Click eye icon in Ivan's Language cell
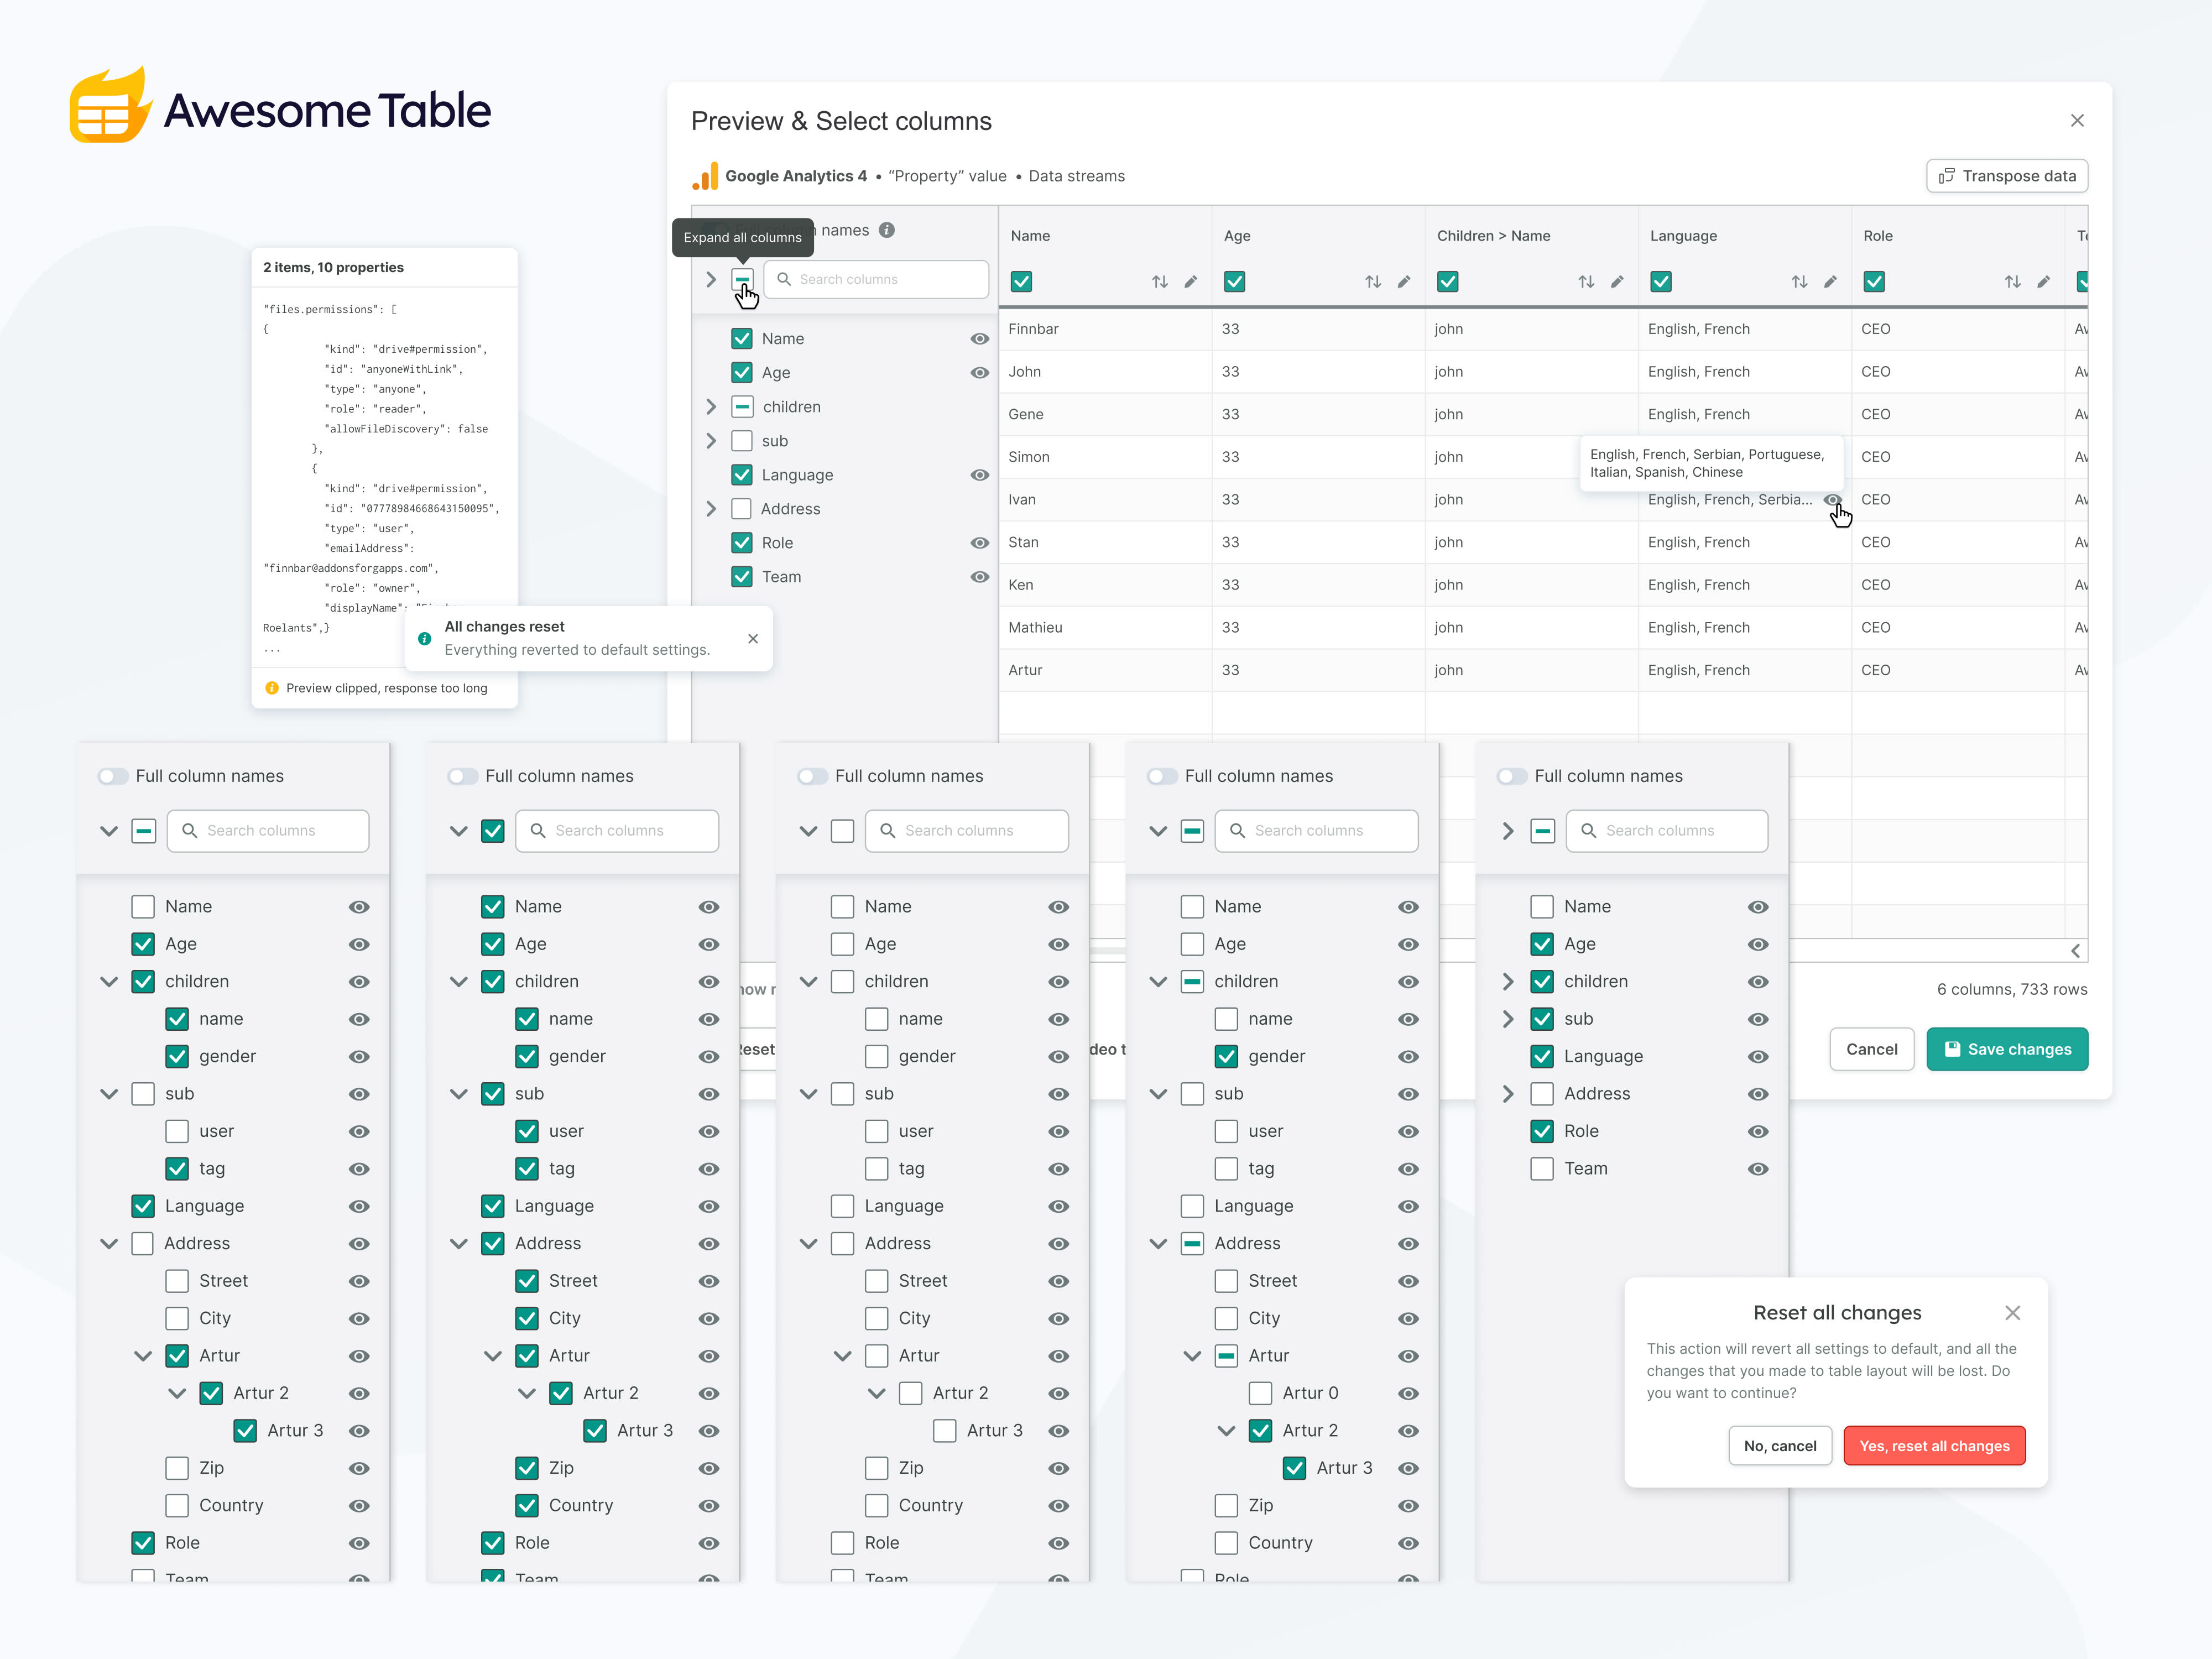 click(1832, 499)
